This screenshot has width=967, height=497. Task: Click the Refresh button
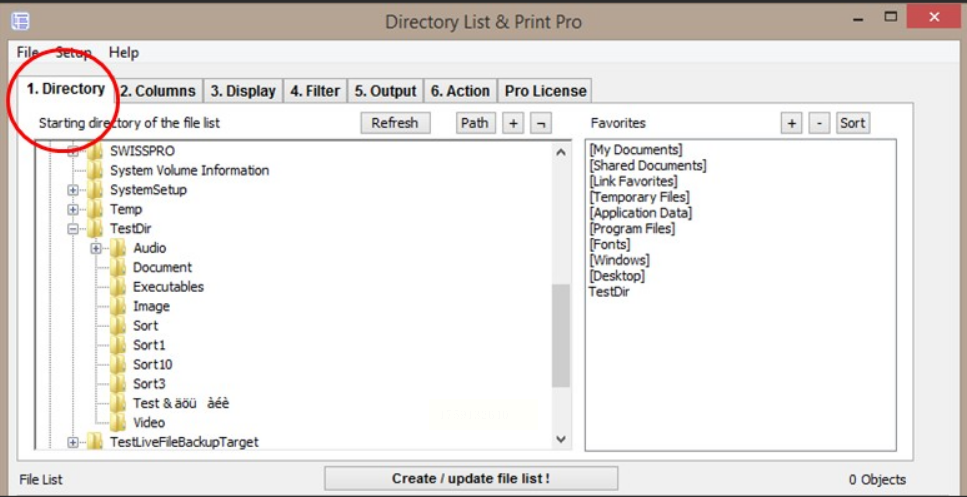click(395, 123)
